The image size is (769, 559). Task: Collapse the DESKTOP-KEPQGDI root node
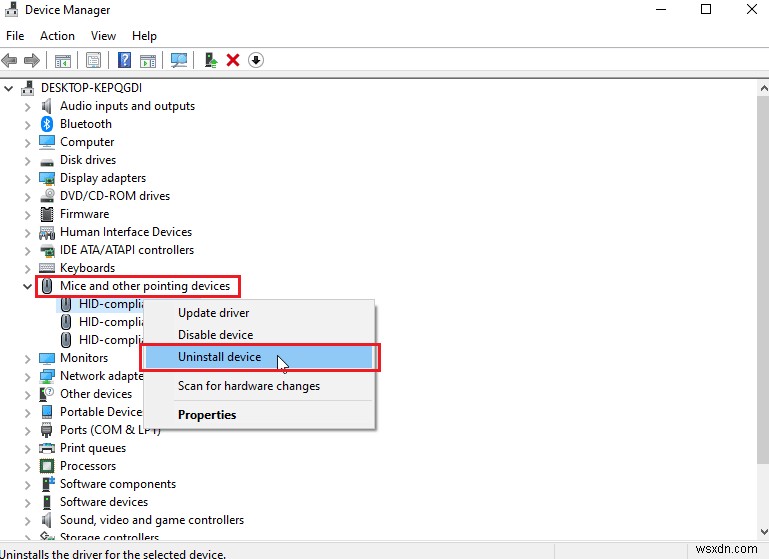[8, 88]
